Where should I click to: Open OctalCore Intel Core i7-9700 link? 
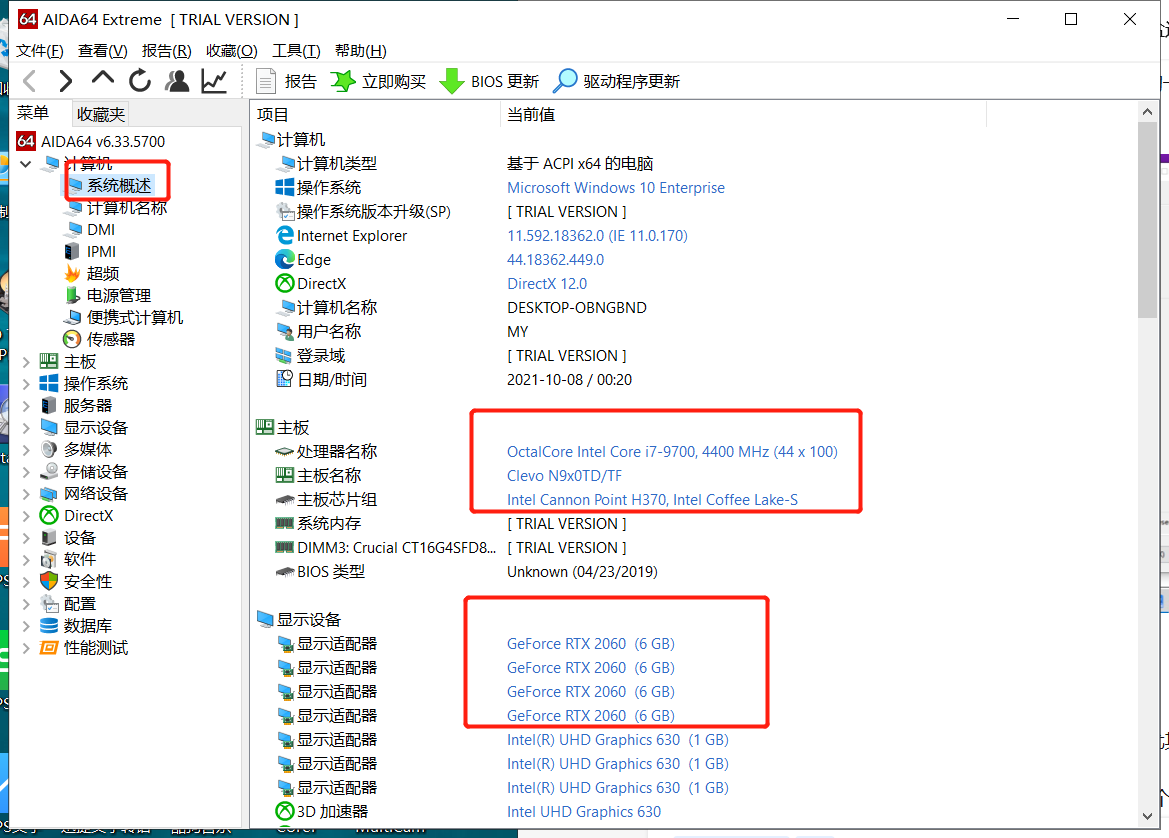[672, 452]
